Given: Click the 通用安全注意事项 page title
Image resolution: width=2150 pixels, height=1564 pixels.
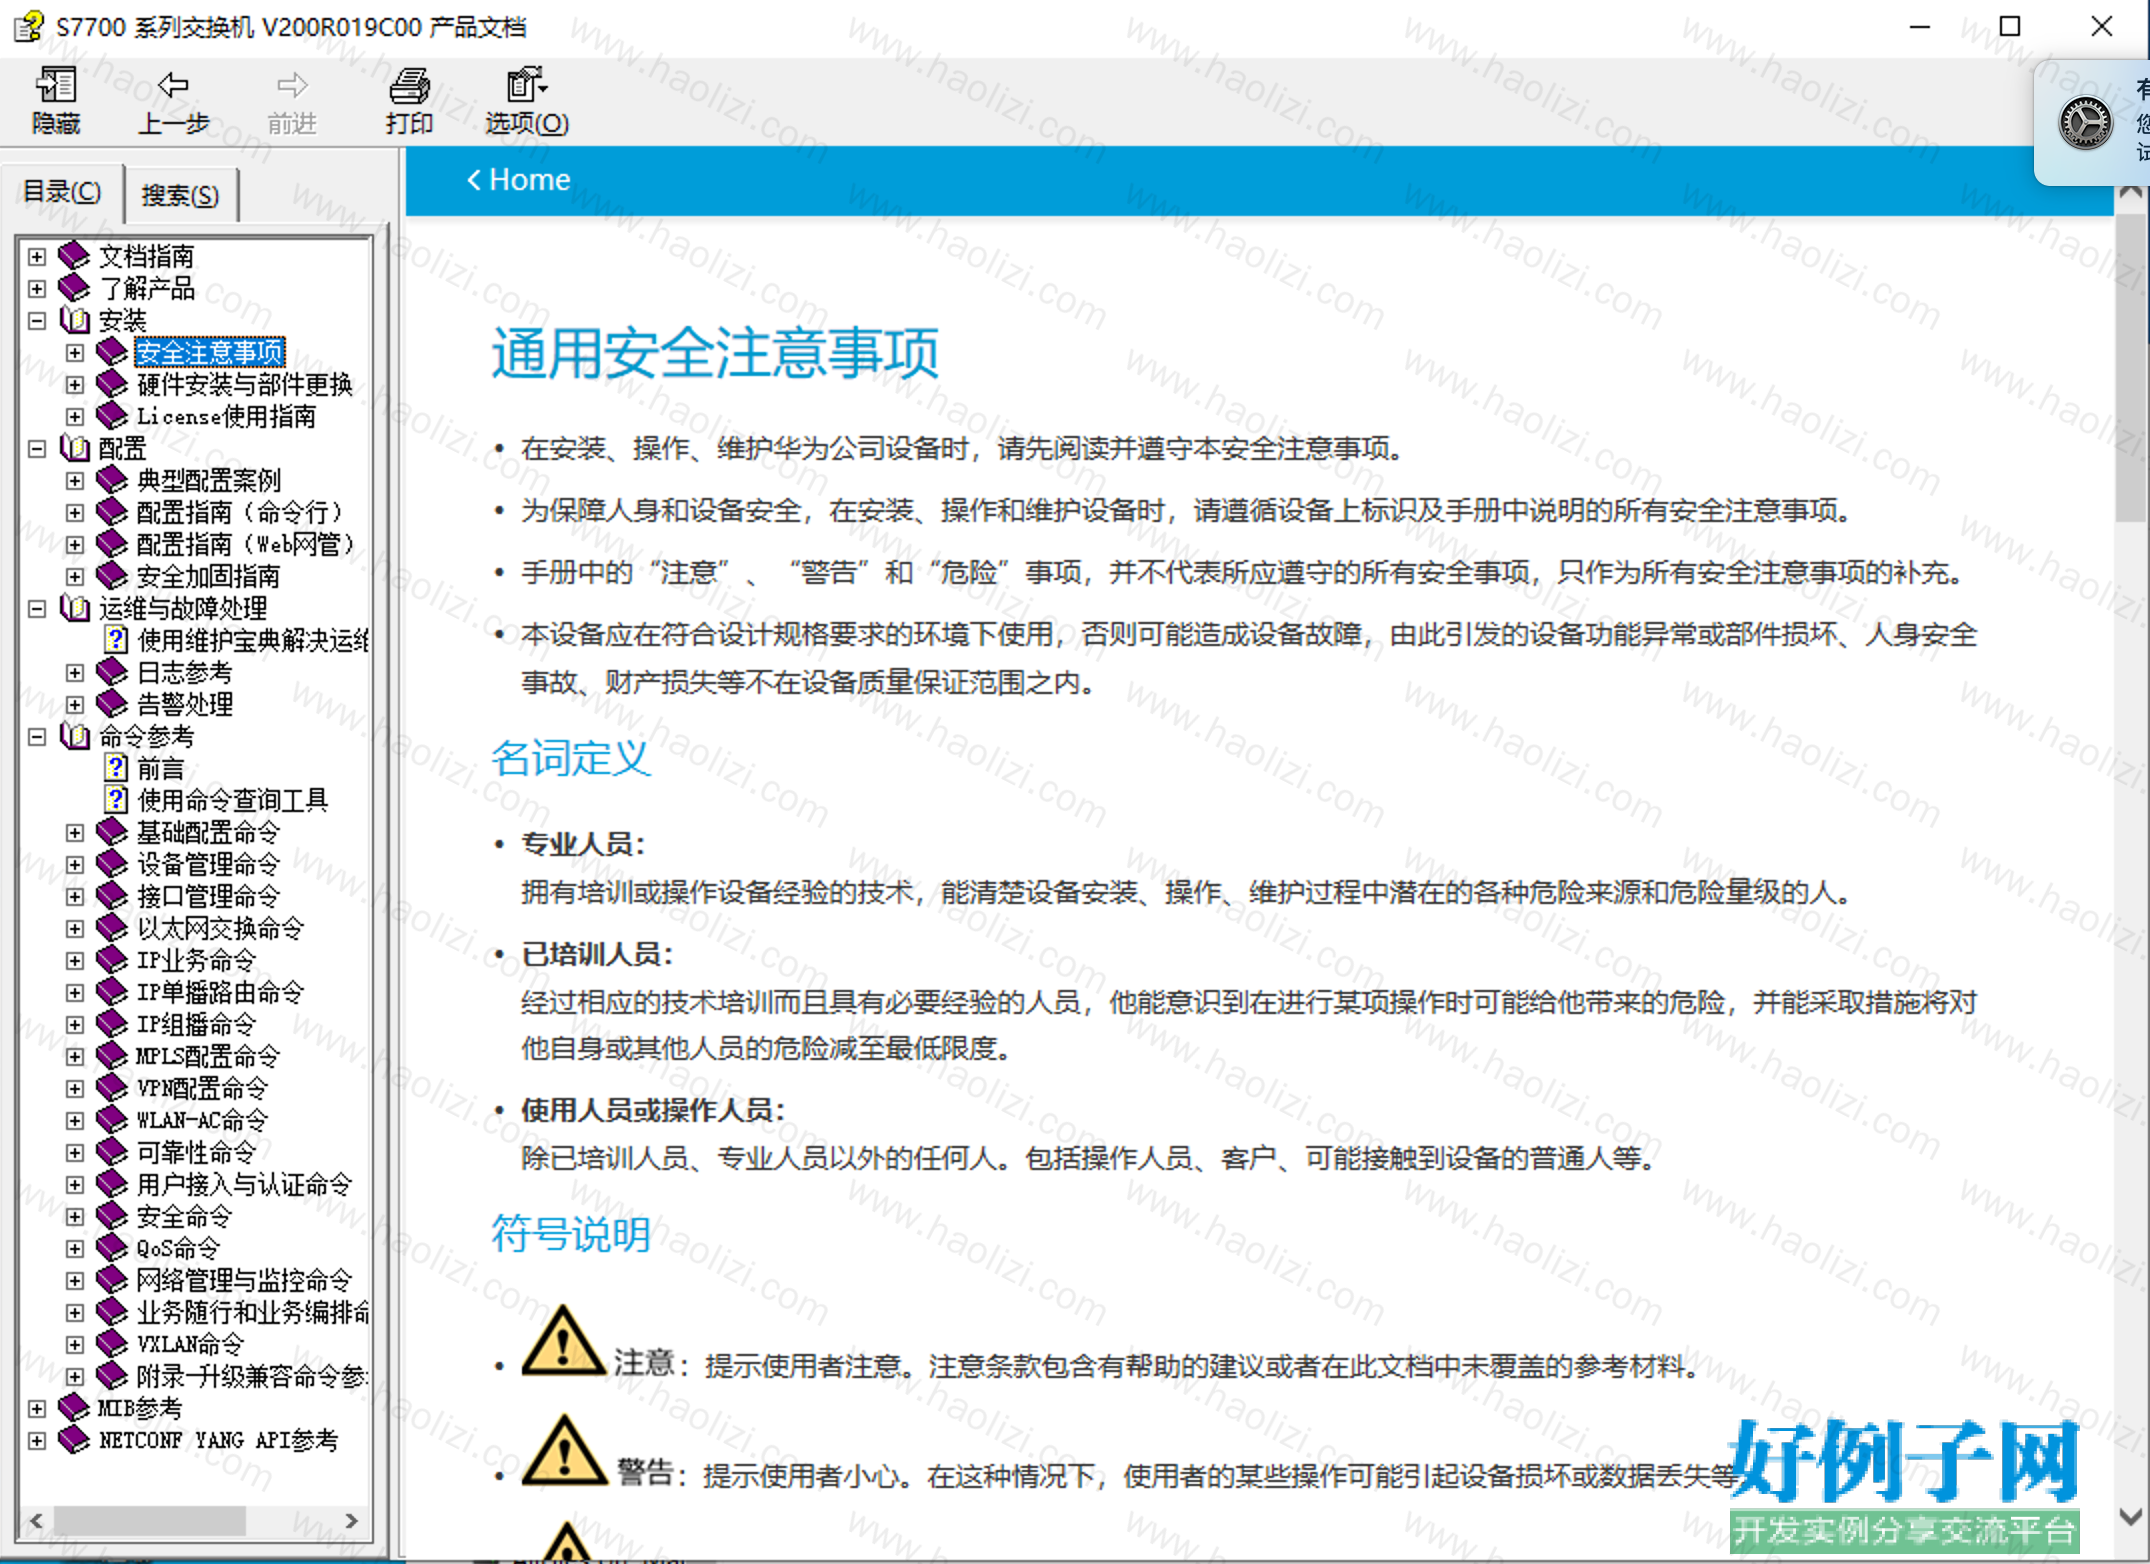Looking at the screenshot, I should tap(715, 353).
